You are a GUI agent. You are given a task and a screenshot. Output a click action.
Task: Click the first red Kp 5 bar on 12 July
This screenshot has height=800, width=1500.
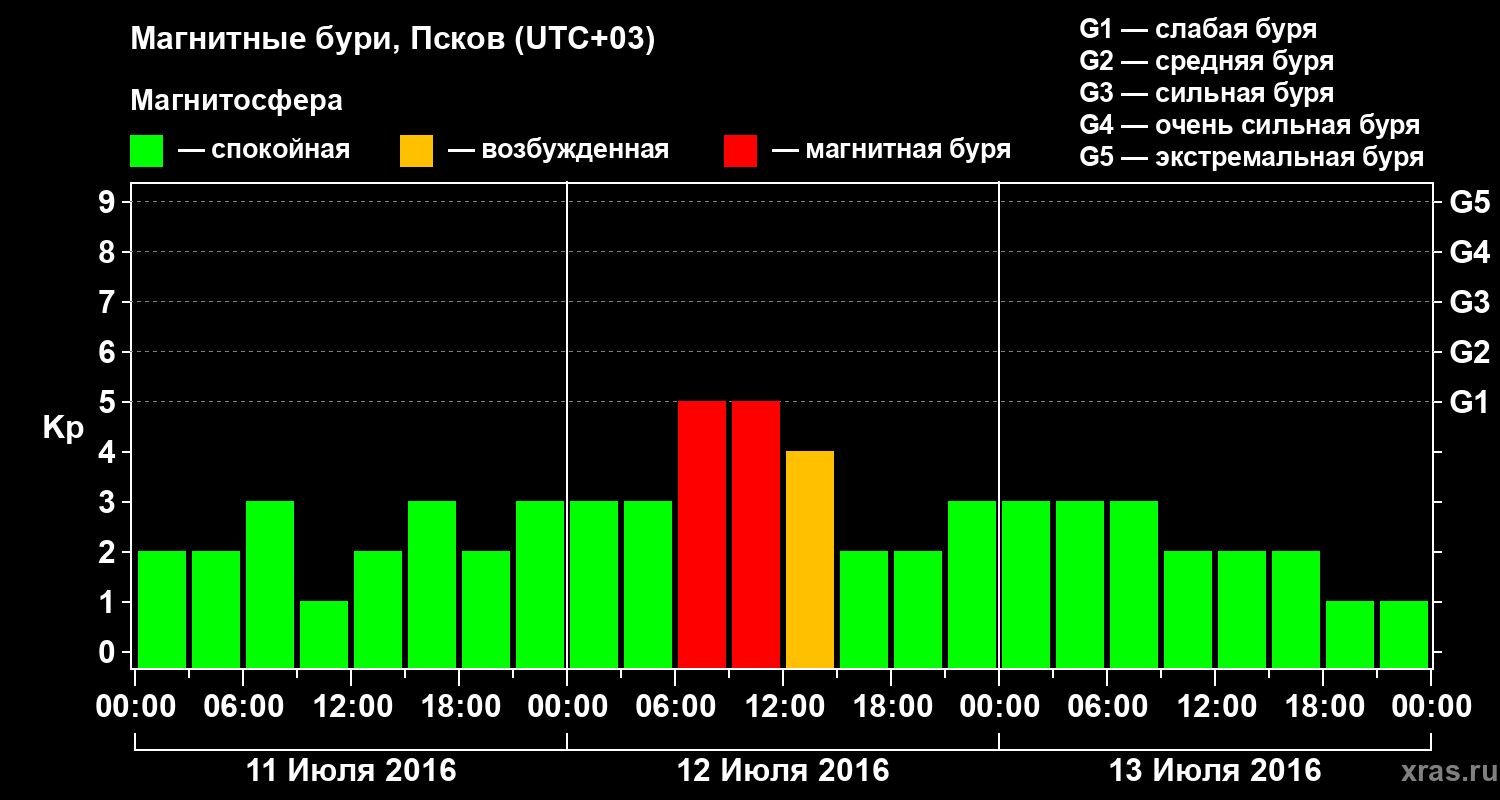pos(702,534)
